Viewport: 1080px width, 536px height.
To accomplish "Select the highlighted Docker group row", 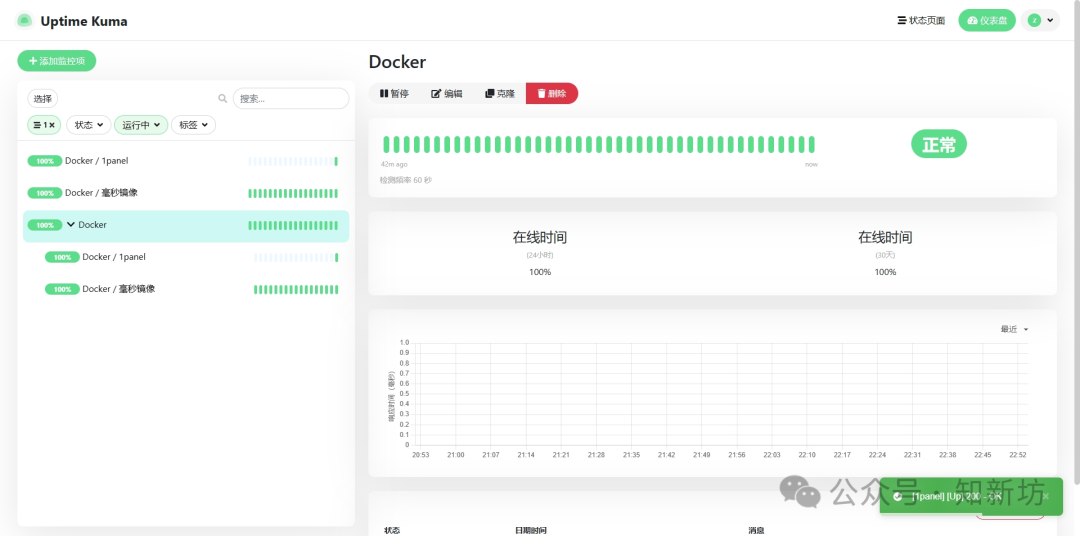I will tap(186, 225).
